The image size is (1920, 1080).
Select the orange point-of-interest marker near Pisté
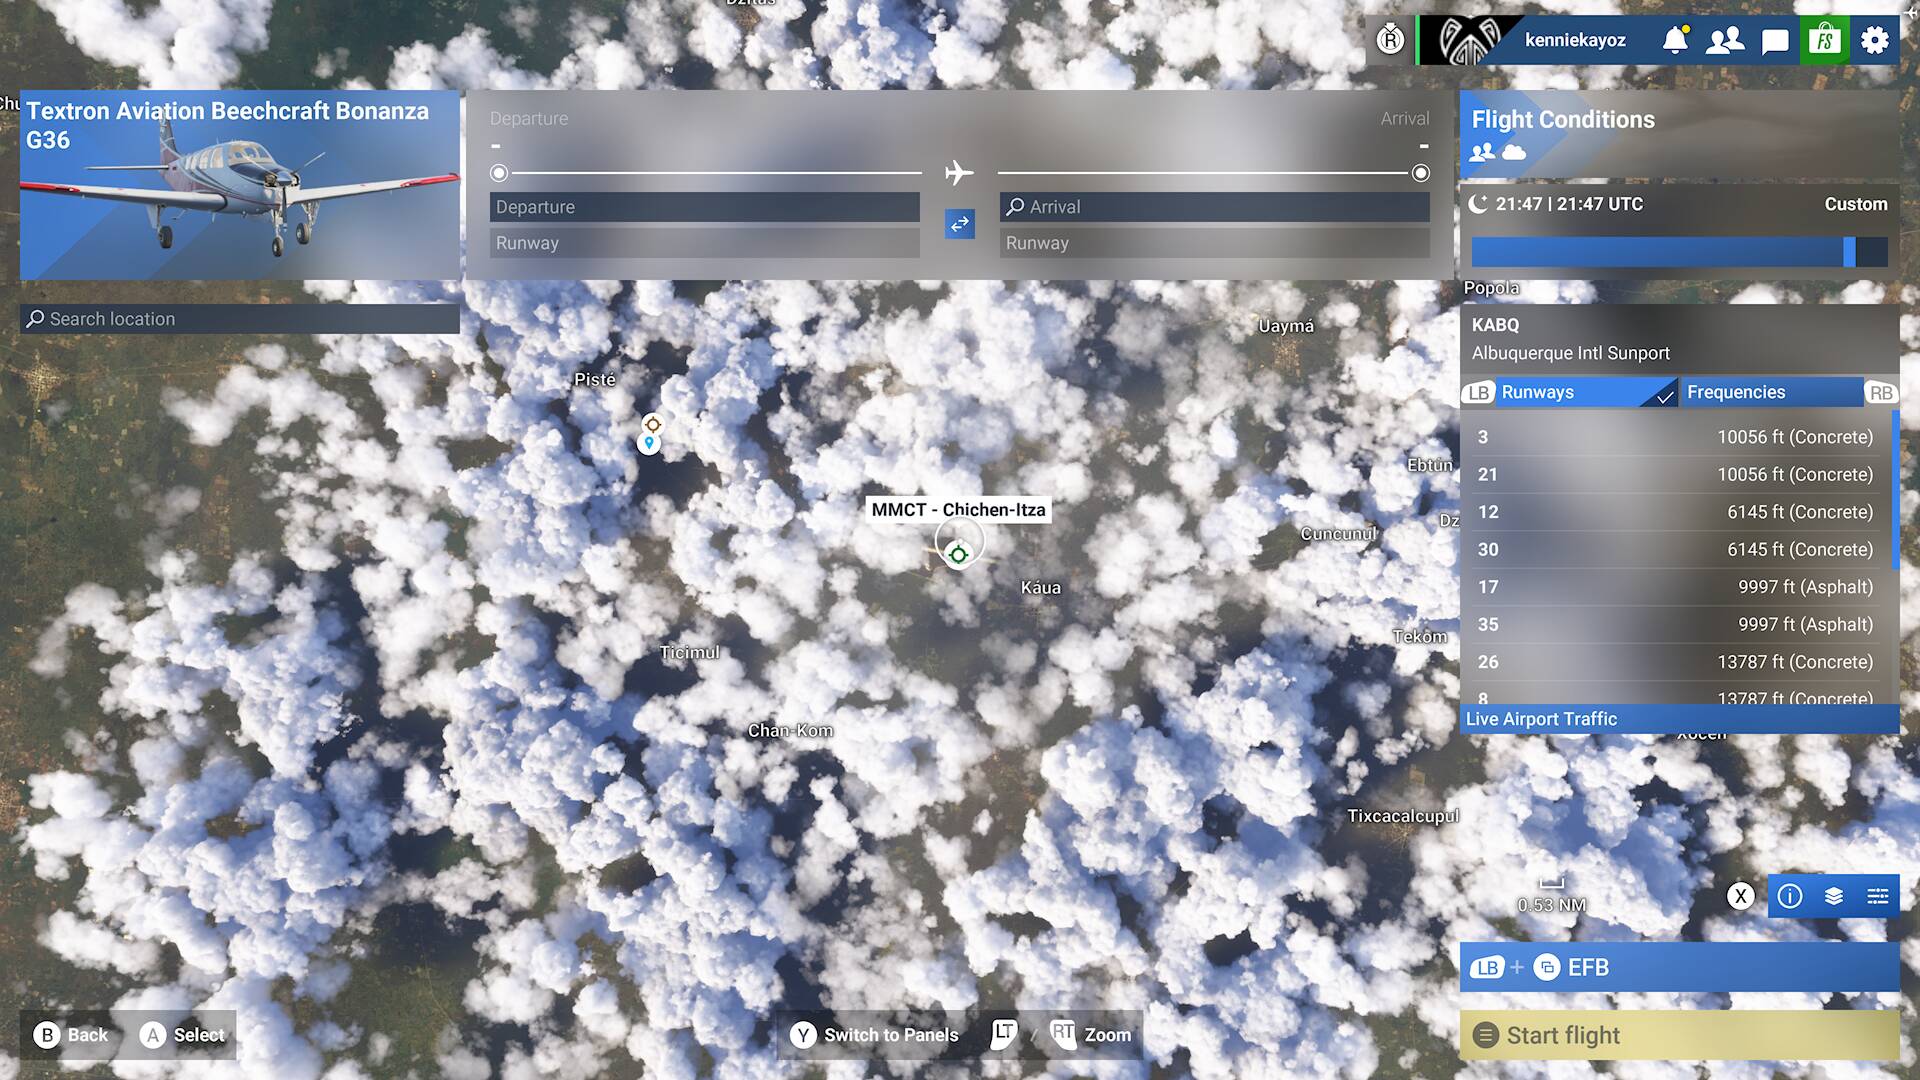[652, 424]
